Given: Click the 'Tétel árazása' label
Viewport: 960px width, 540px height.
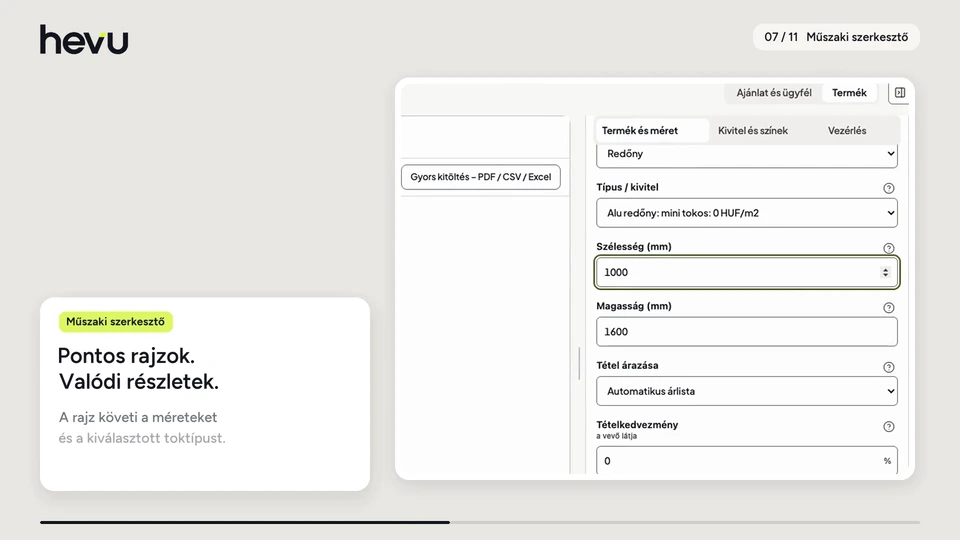Looking at the screenshot, I should [x=627, y=365].
